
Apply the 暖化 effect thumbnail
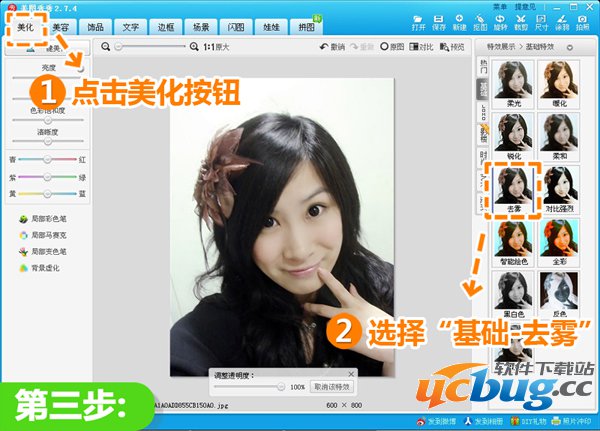point(559,84)
